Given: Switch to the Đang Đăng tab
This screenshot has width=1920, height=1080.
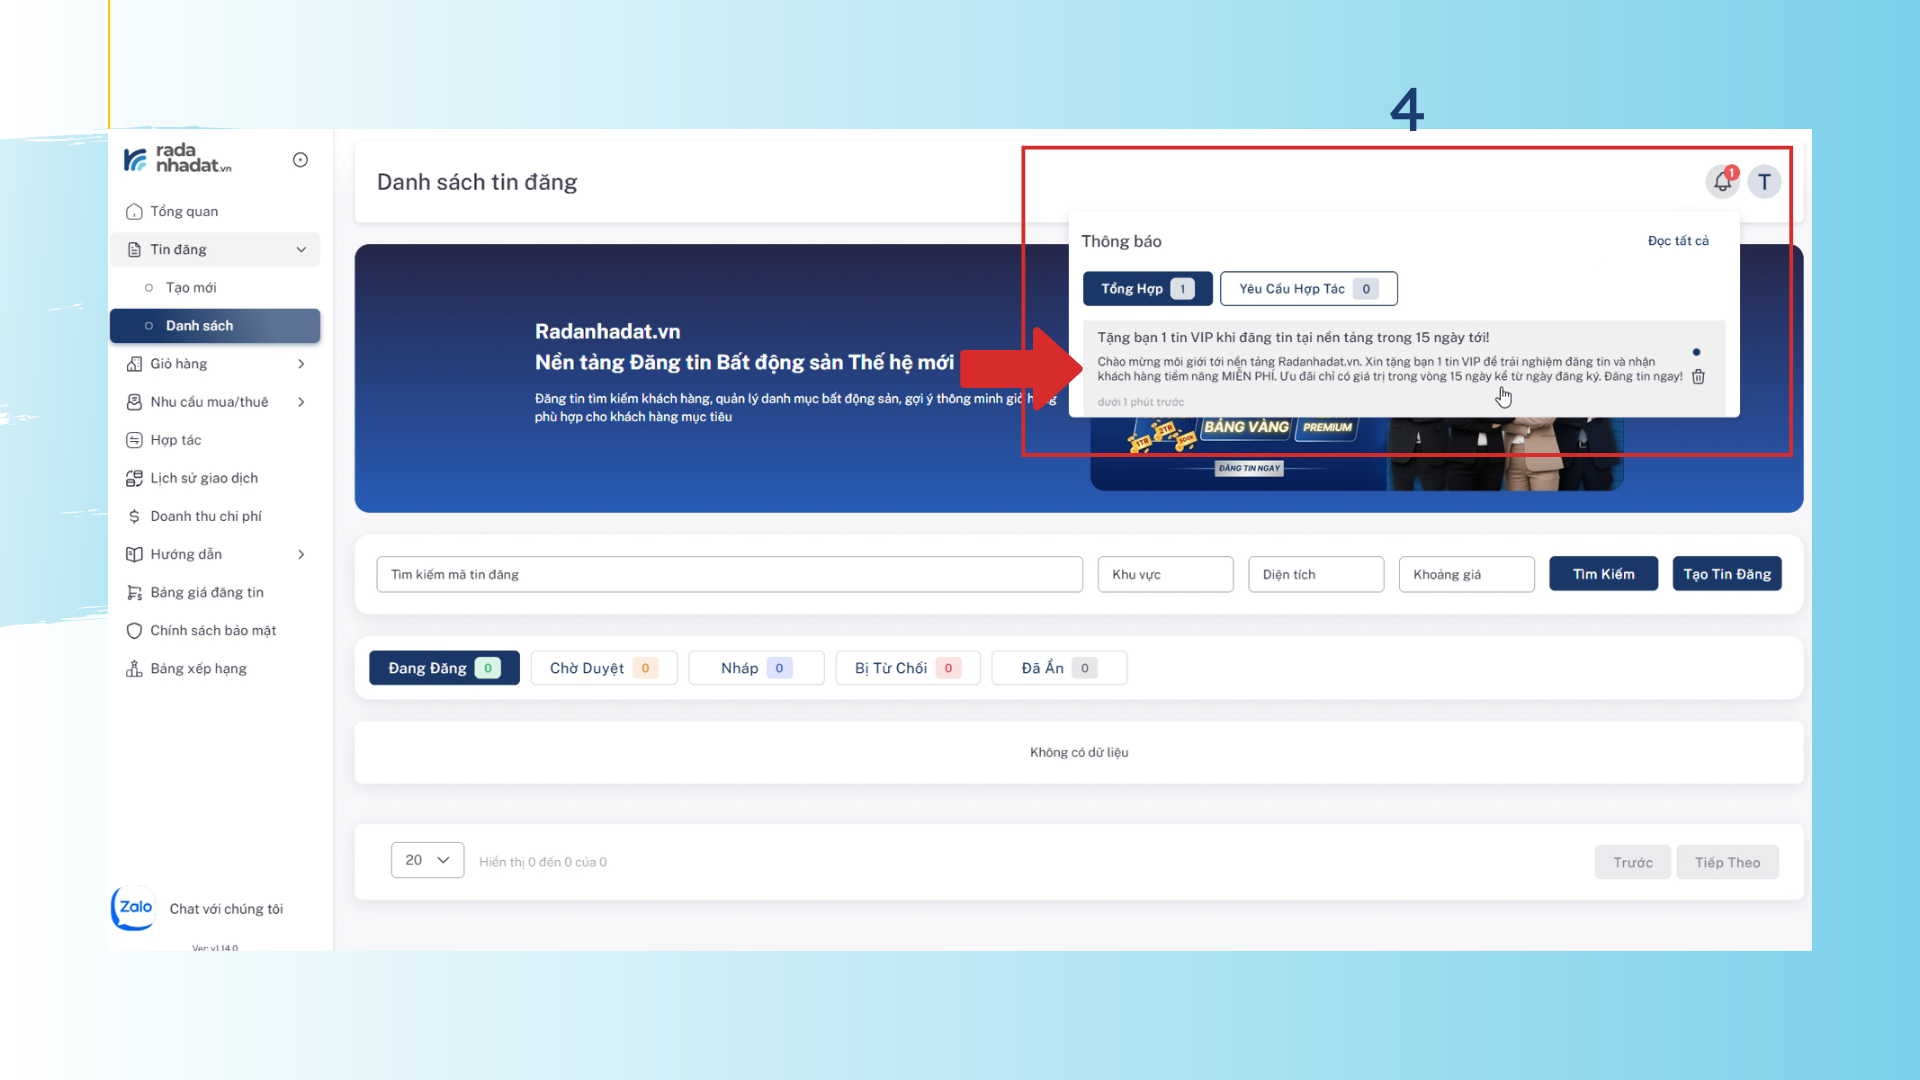Looking at the screenshot, I should coord(444,668).
